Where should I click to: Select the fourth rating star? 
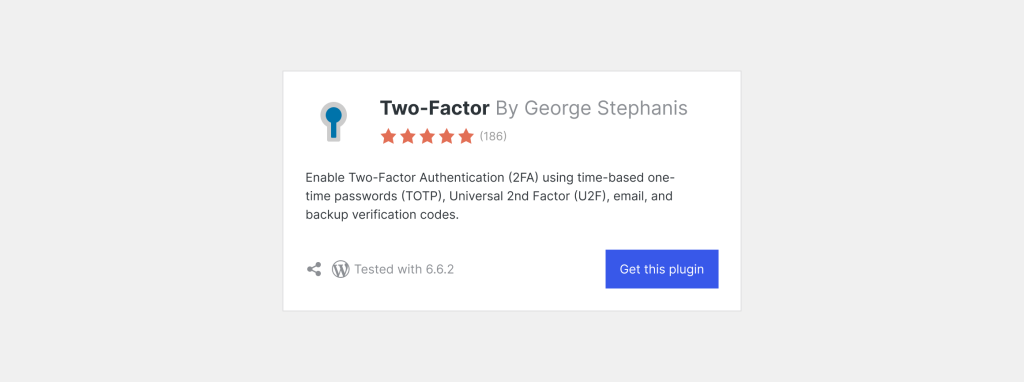447,136
